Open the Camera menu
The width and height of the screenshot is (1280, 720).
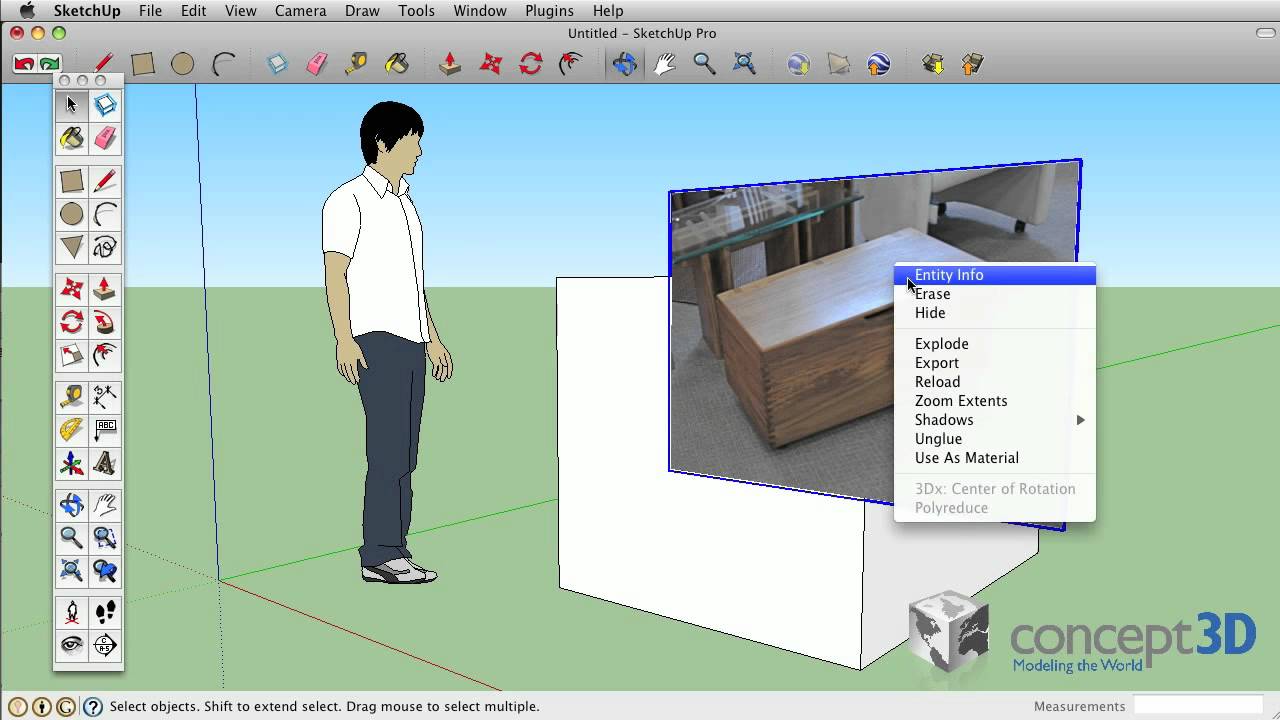point(300,11)
